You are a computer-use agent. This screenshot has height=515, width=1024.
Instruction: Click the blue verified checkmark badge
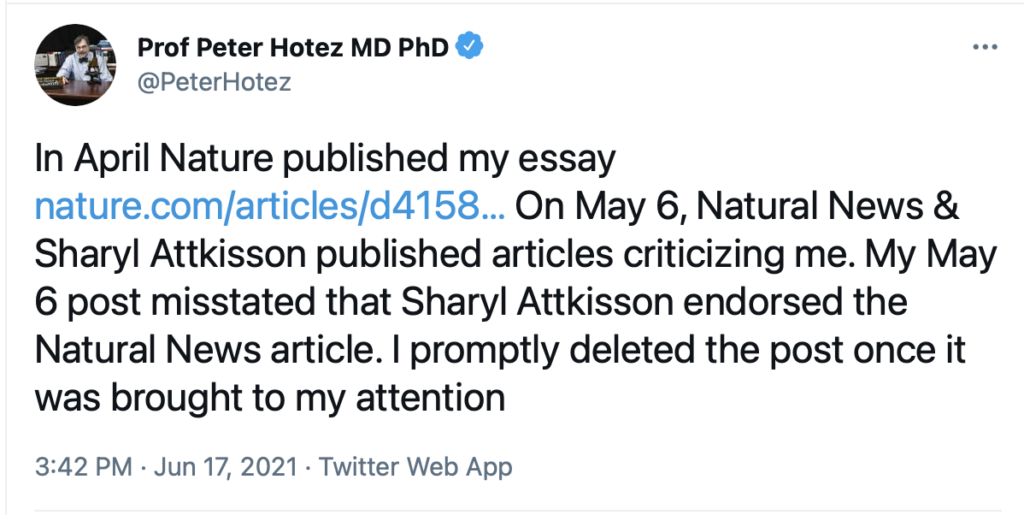[470, 47]
